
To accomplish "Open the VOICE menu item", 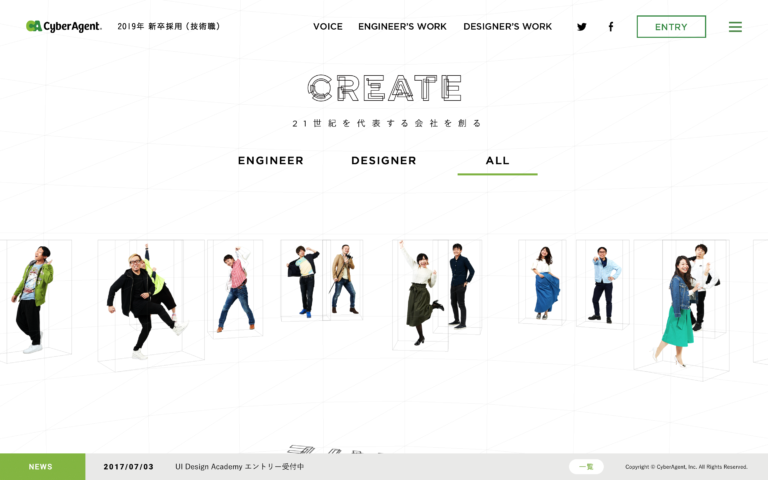I will pyautogui.click(x=328, y=26).
